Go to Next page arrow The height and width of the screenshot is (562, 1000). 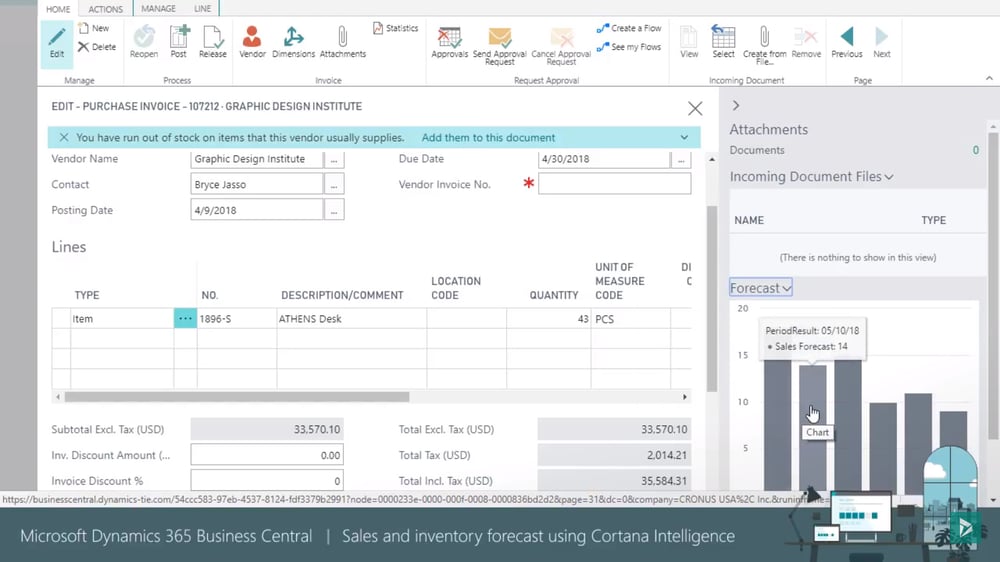point(881,36)
